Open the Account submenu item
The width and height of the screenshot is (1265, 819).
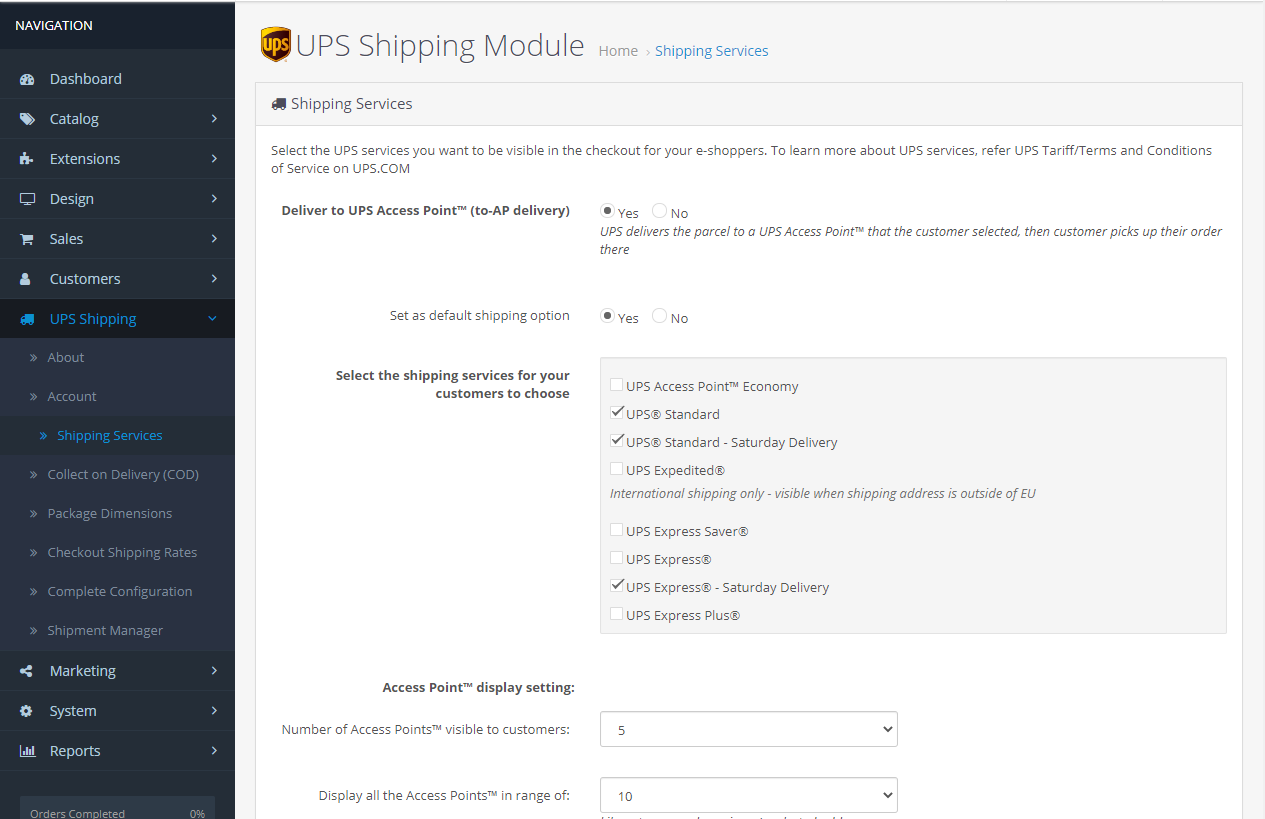117,396
